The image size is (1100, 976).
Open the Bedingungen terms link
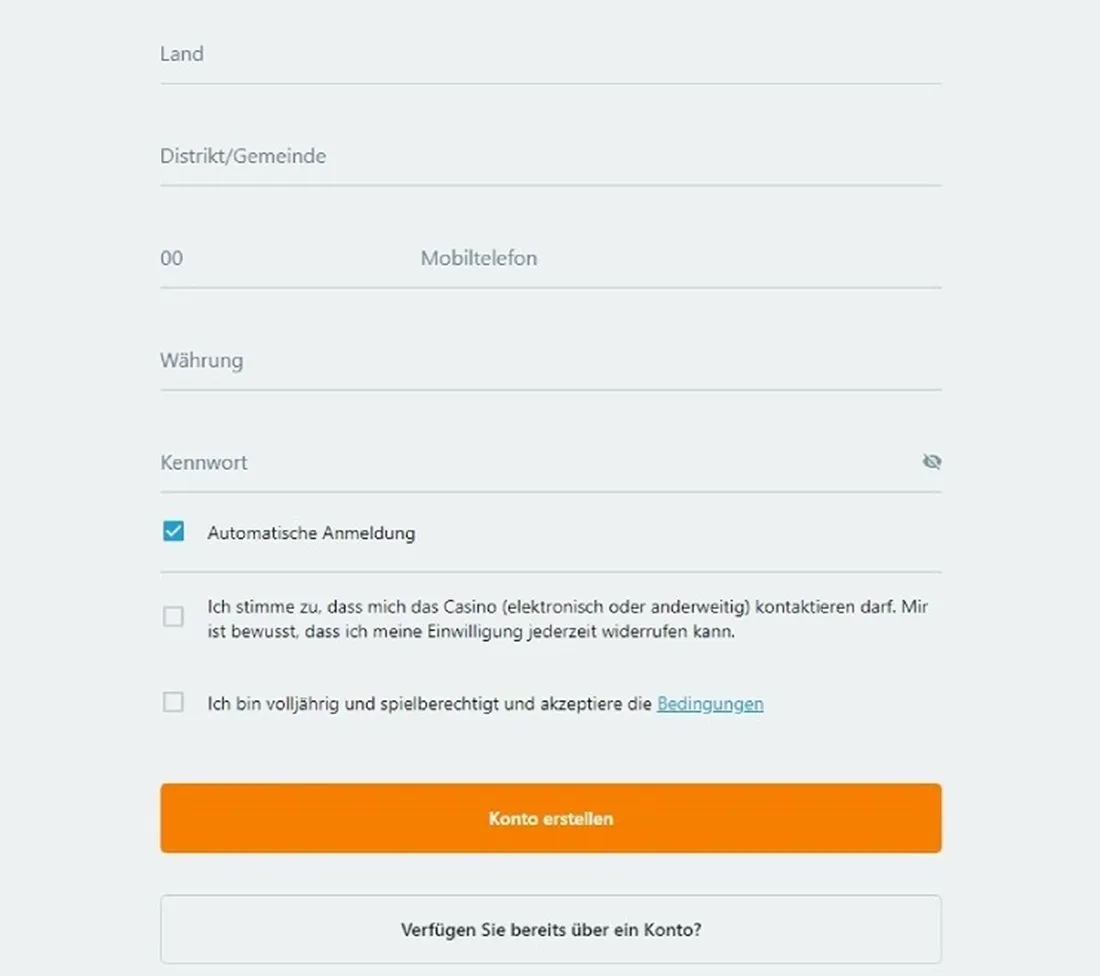[710, 704]
